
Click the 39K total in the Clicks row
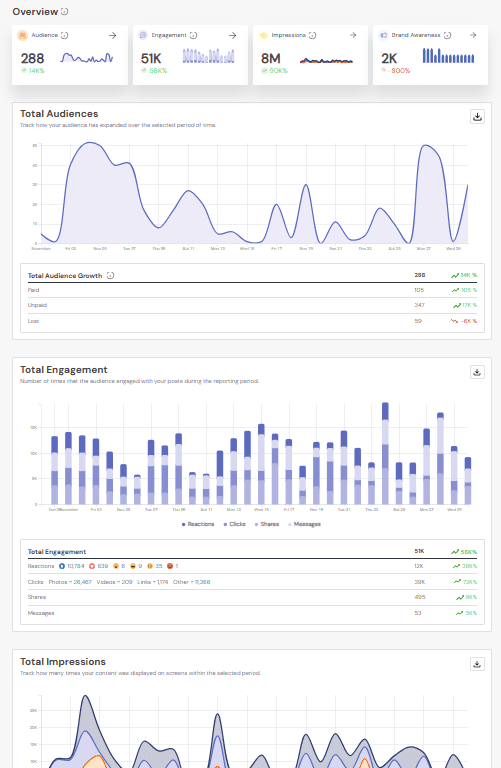[x=420, y=582]
